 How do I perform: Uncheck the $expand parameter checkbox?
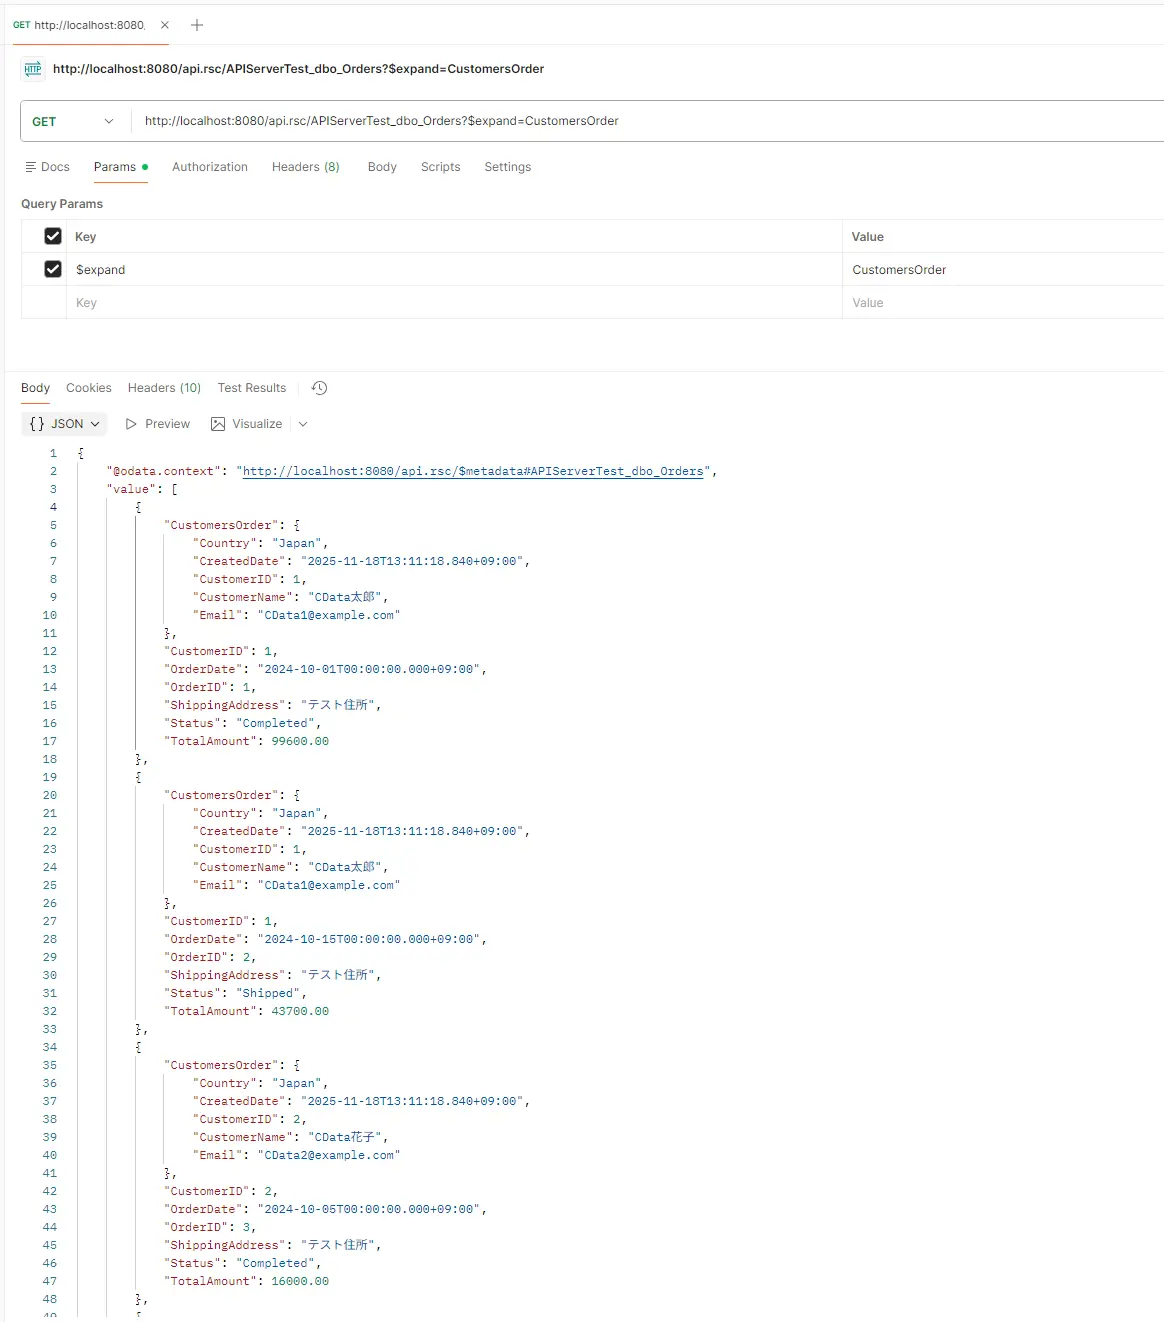(53, 269)
